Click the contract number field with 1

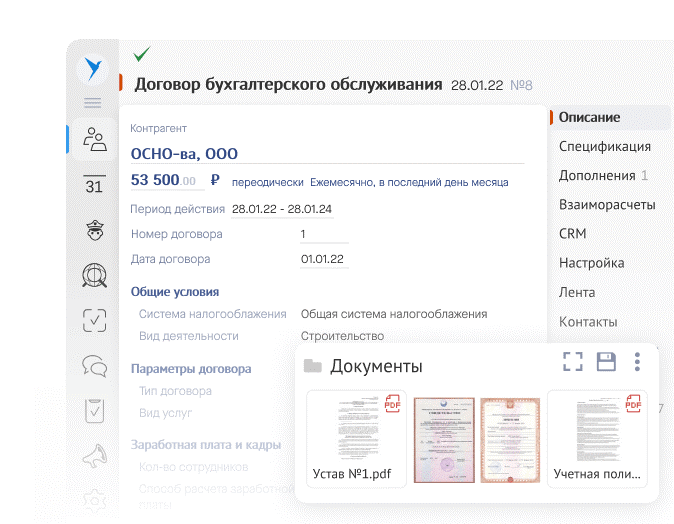[324, 234]
